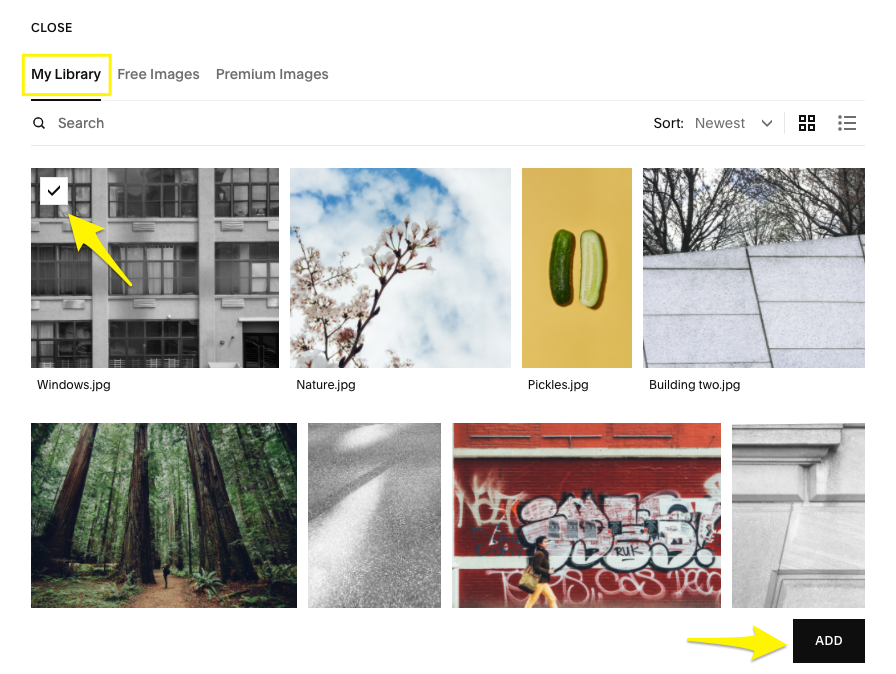Select the Pickles.jpg thumbnail
Screen dimensions: 896x674
coord(577,268)
